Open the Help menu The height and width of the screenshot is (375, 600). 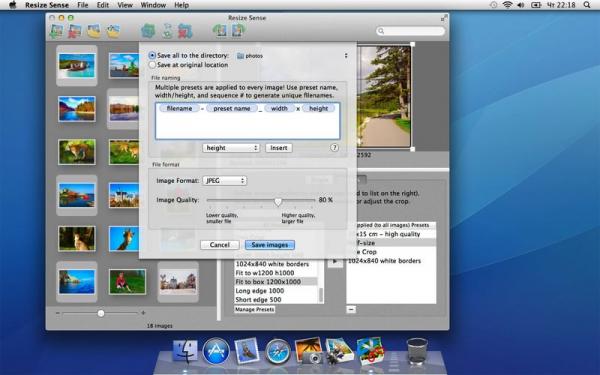[181, 5]
